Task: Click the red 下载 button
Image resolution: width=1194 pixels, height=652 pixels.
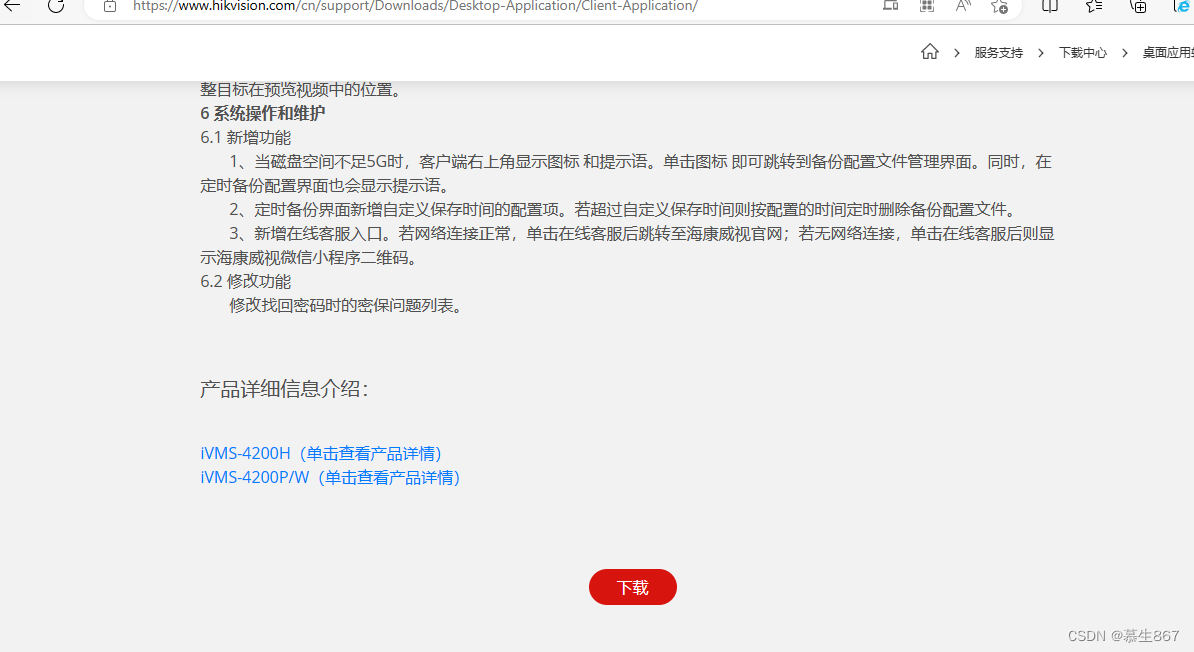Action: pyautogui.click(x=633, y=587)
